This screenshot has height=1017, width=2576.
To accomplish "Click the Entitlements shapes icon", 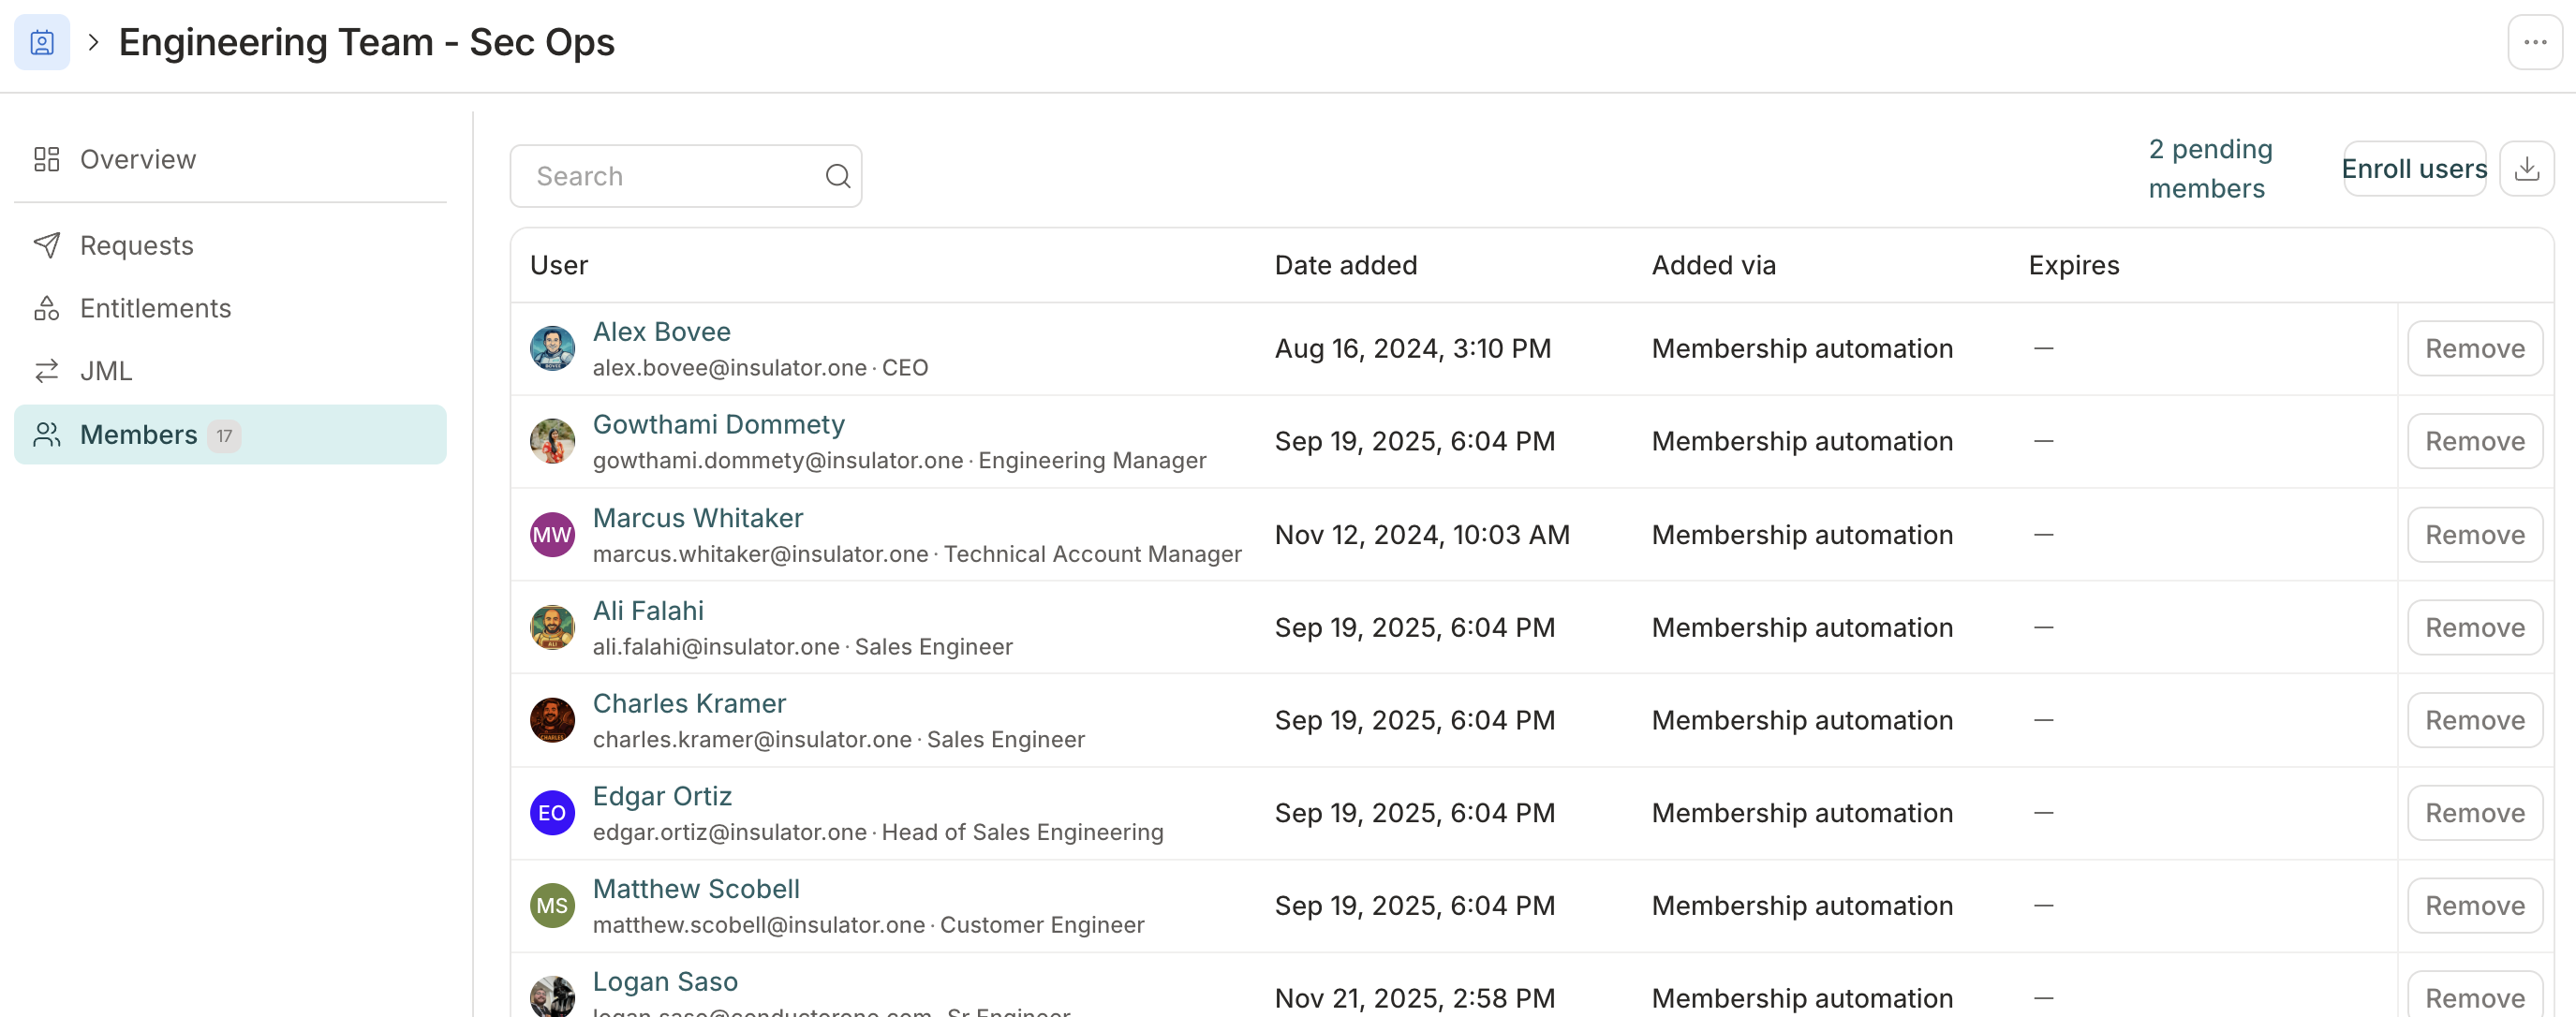I will point(47,308).
